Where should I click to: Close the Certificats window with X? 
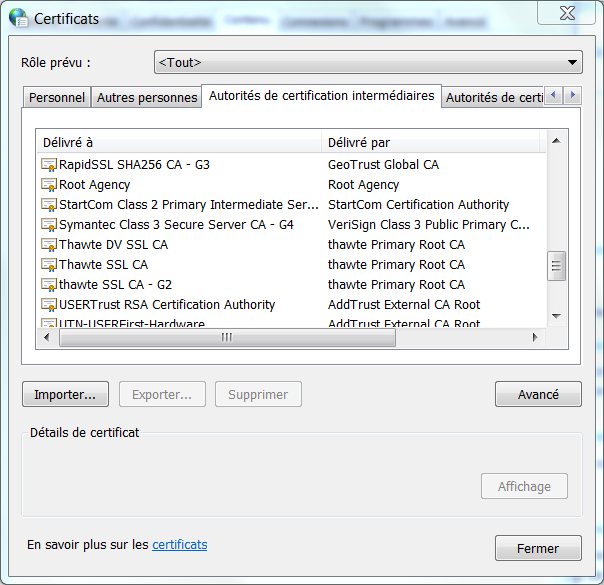567,13
